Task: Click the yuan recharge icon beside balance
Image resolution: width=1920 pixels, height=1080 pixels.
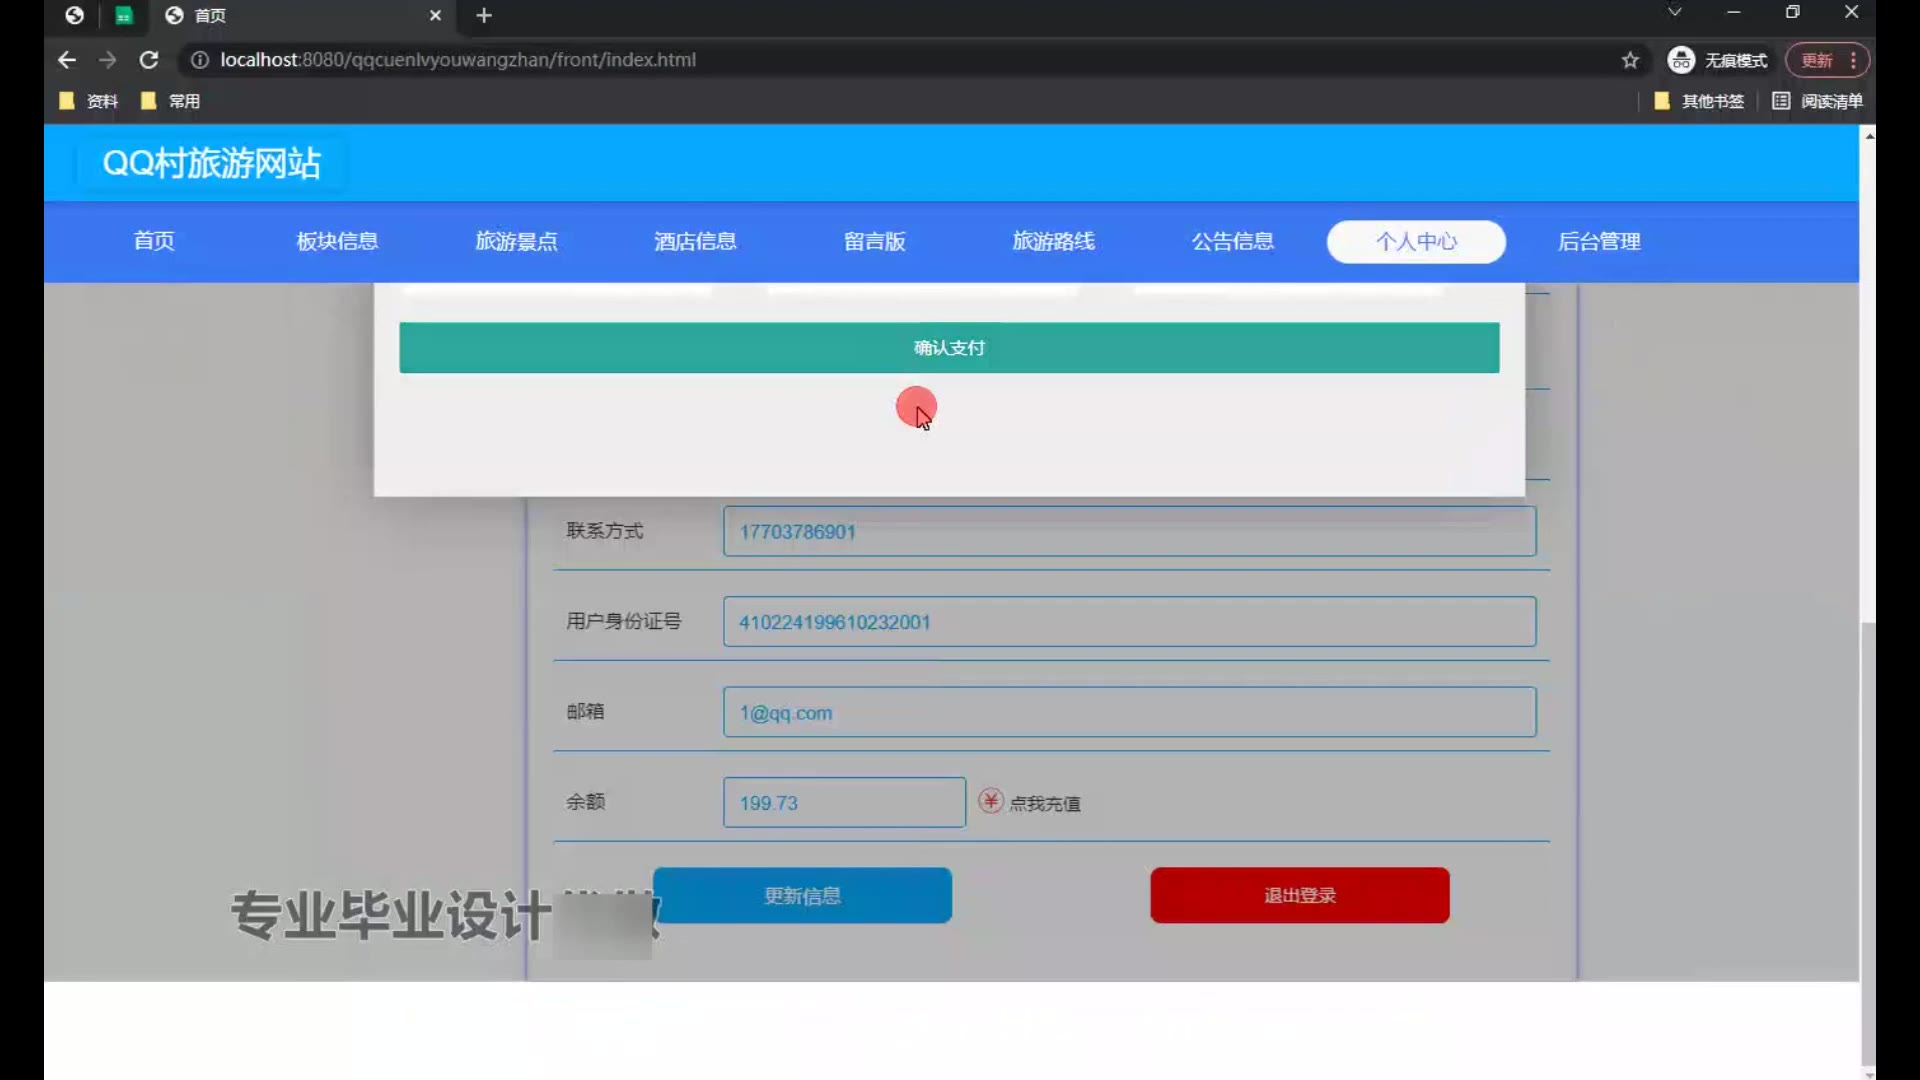Action: pos(990,801)
